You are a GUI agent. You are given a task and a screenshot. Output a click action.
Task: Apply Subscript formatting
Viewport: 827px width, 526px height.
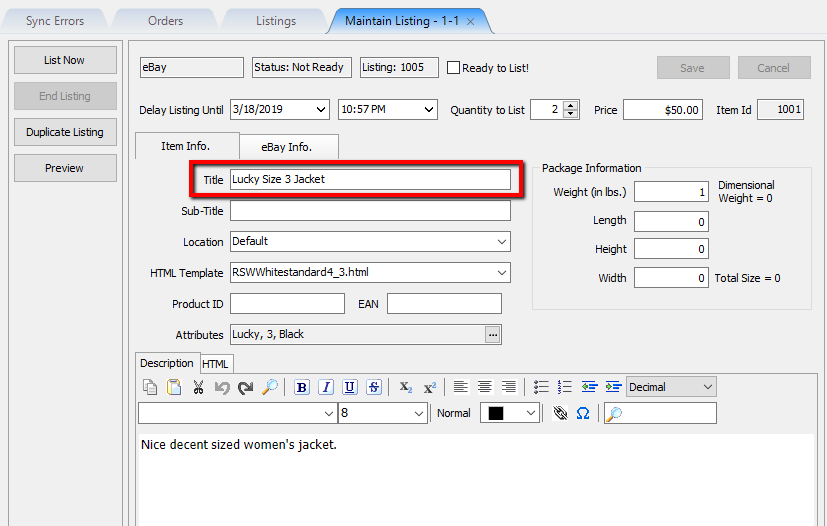coord(406,387)
